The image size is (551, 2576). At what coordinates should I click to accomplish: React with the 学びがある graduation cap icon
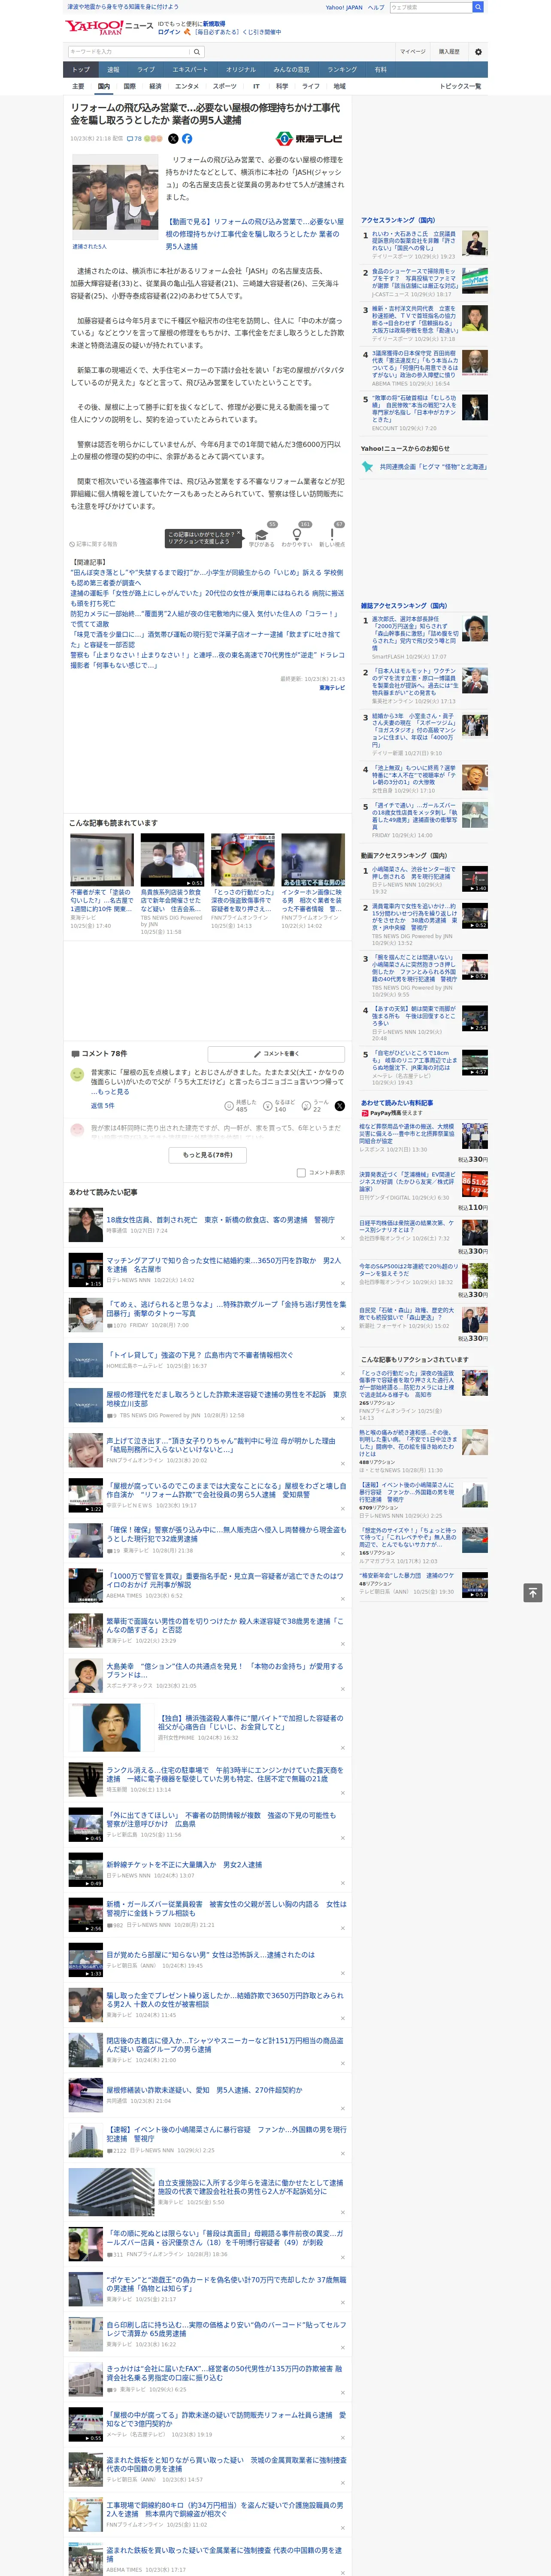point(262,535)
